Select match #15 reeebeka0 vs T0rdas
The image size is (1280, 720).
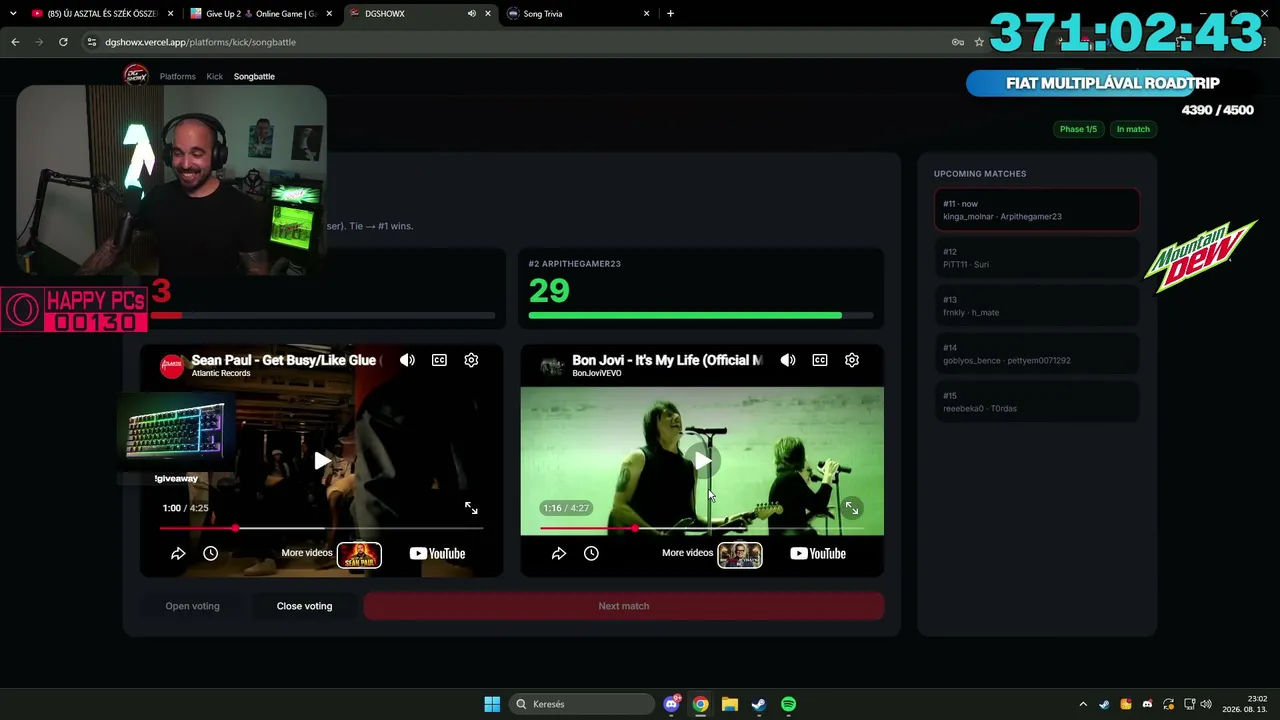(1037, 402)
